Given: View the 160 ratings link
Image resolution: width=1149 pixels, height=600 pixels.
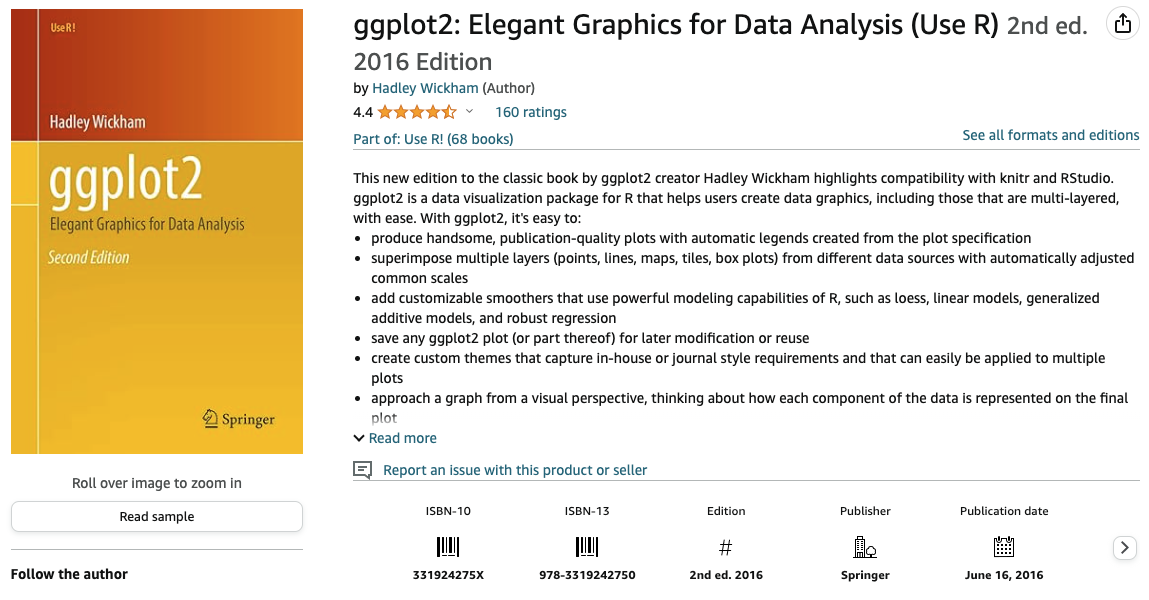Looking at the screenshot, I should [531, 112].
